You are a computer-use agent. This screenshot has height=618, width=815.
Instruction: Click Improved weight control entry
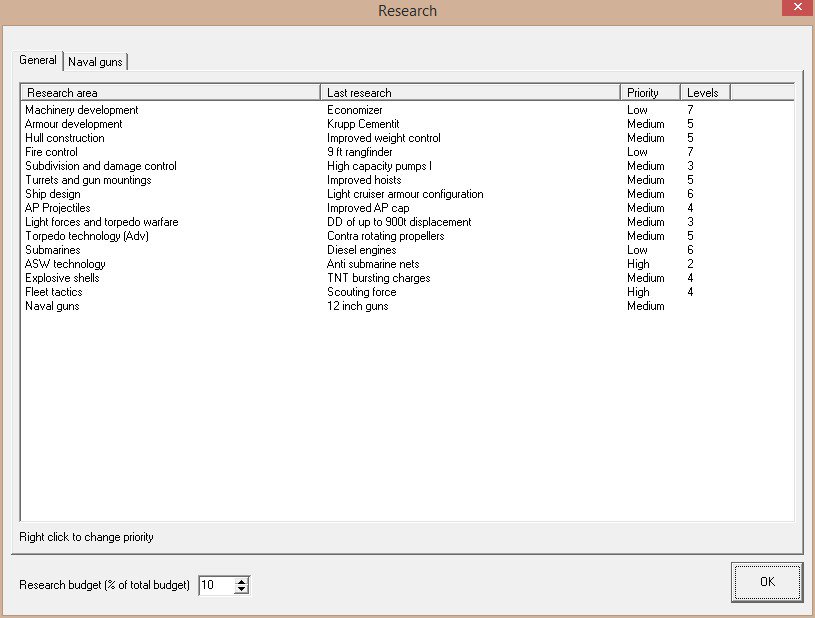click(x=384, y=138)
